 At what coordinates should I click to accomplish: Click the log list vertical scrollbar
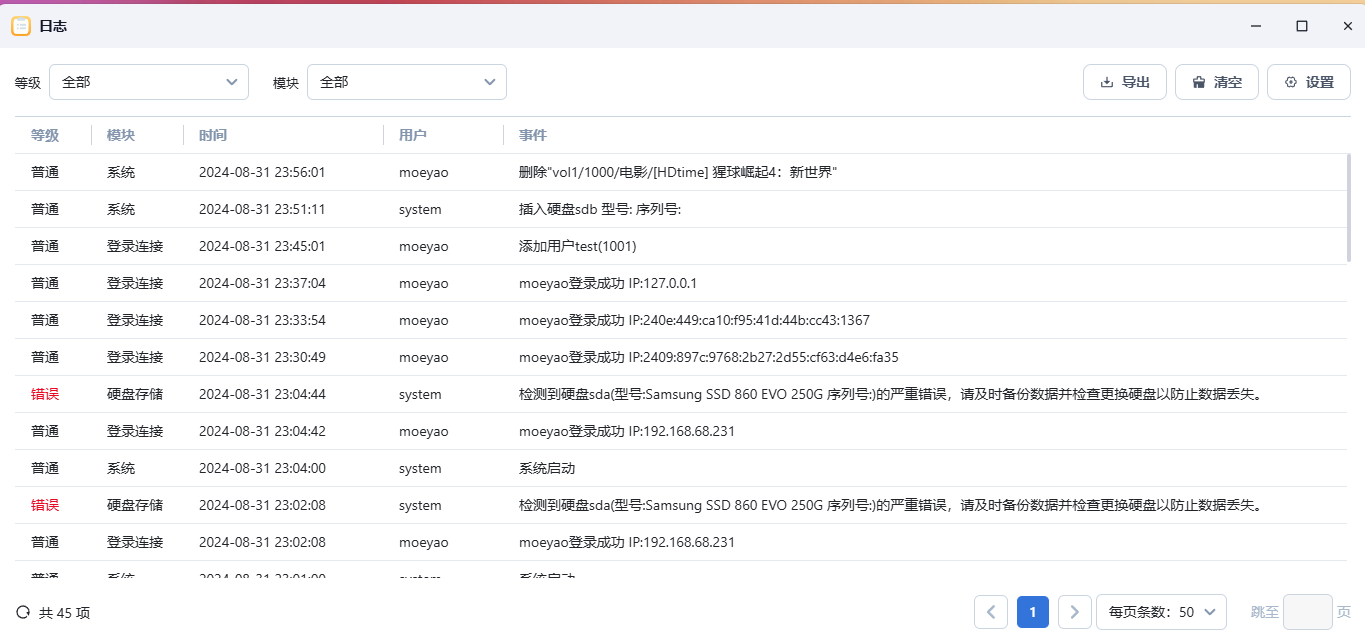click(x=1349, y=208)
